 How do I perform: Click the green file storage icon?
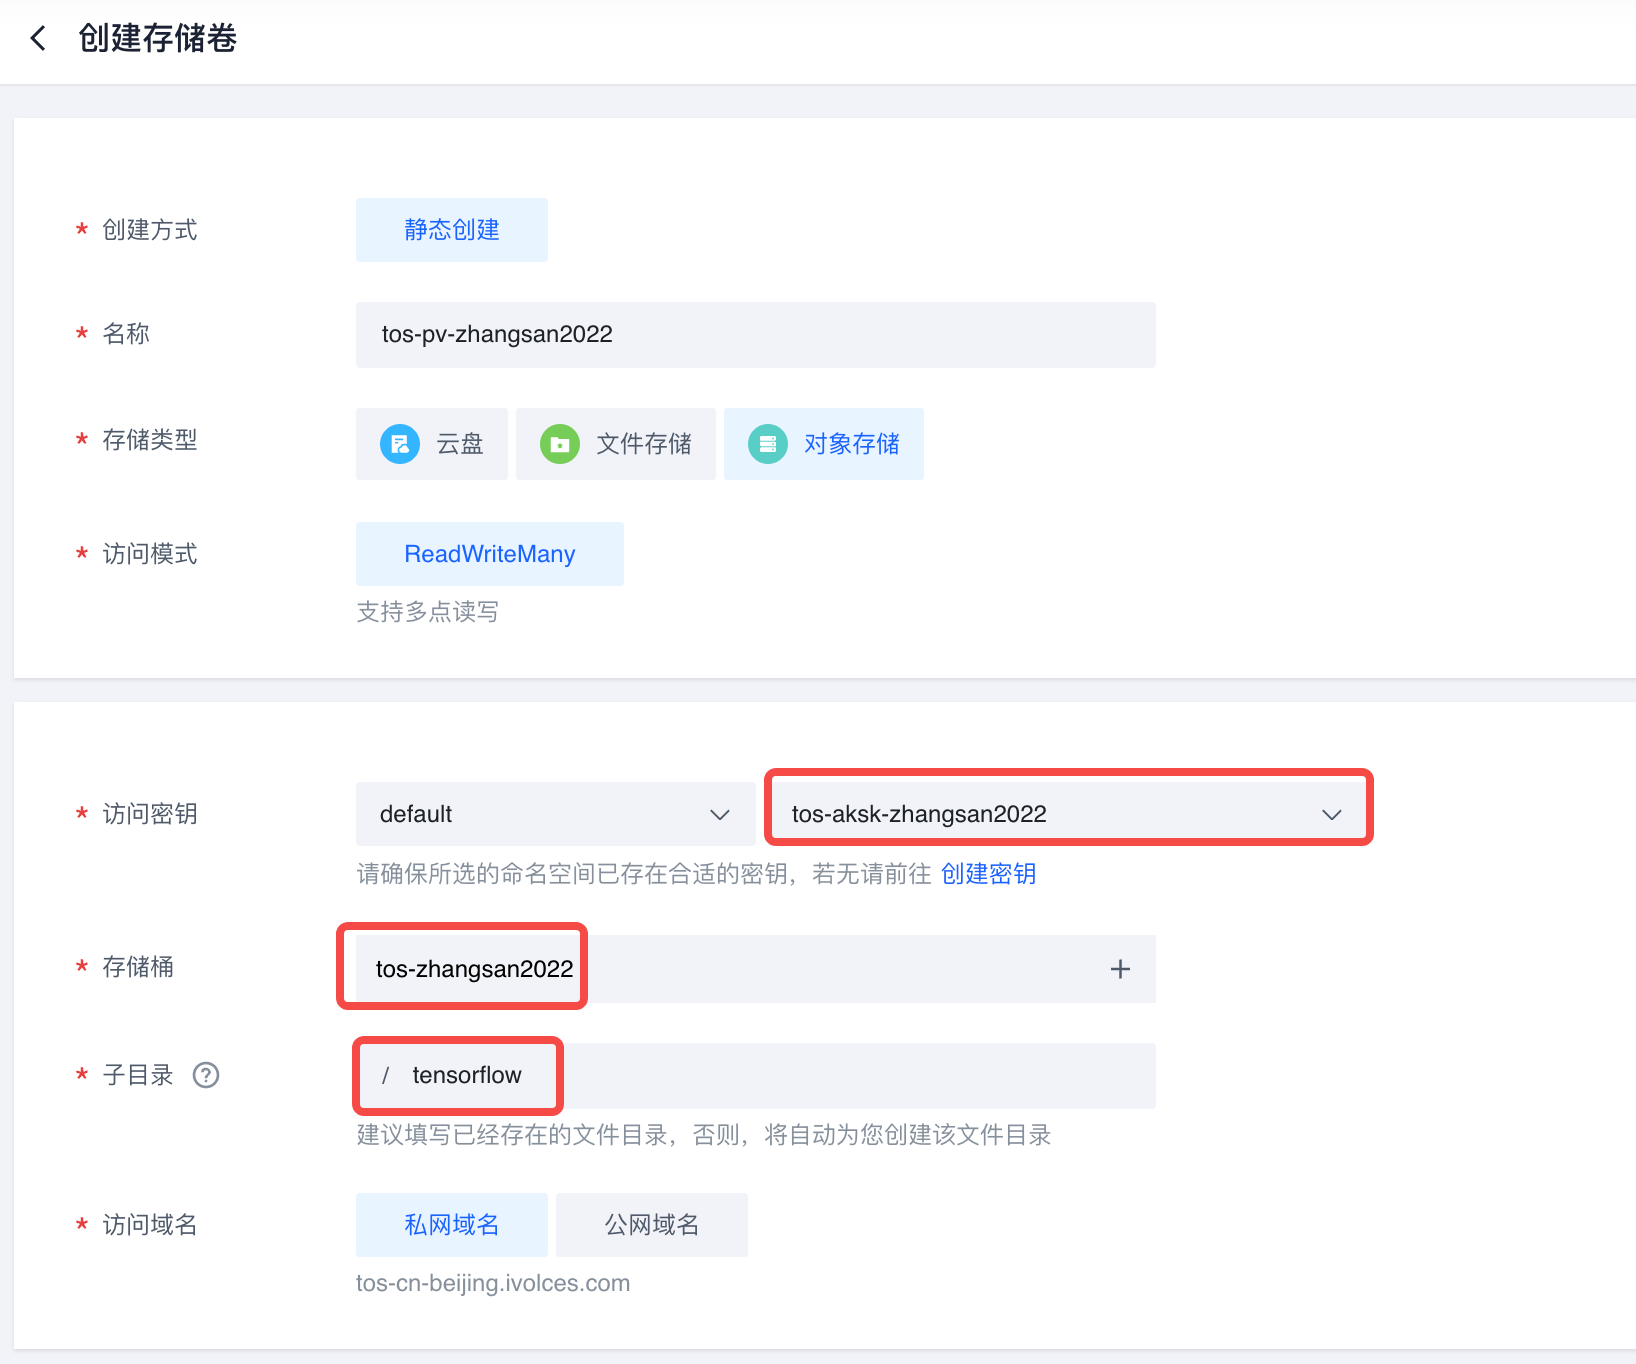coord(560,444)
